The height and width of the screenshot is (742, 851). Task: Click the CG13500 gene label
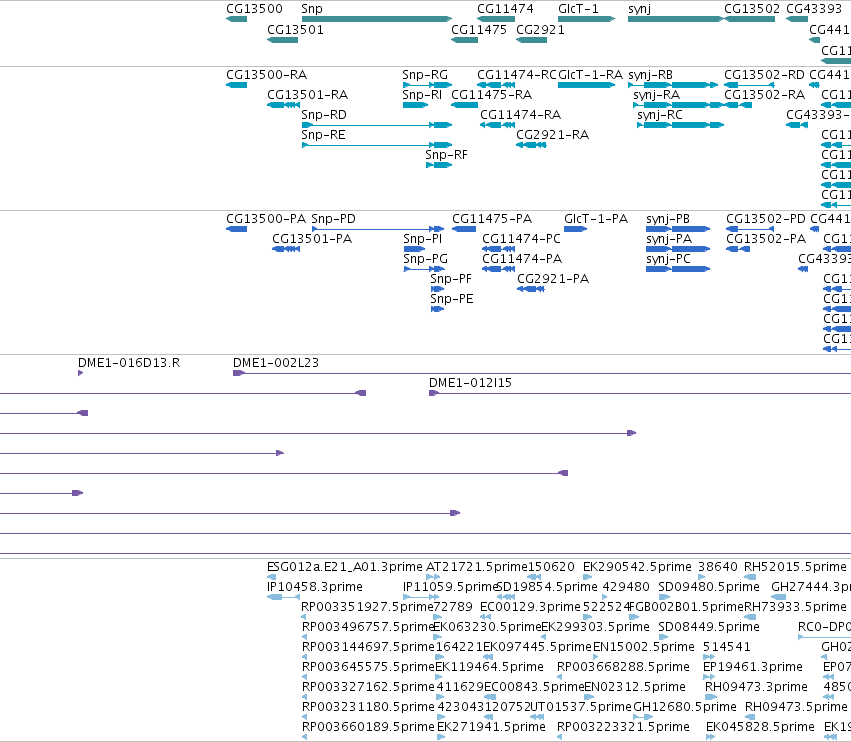tap(254, 9)
